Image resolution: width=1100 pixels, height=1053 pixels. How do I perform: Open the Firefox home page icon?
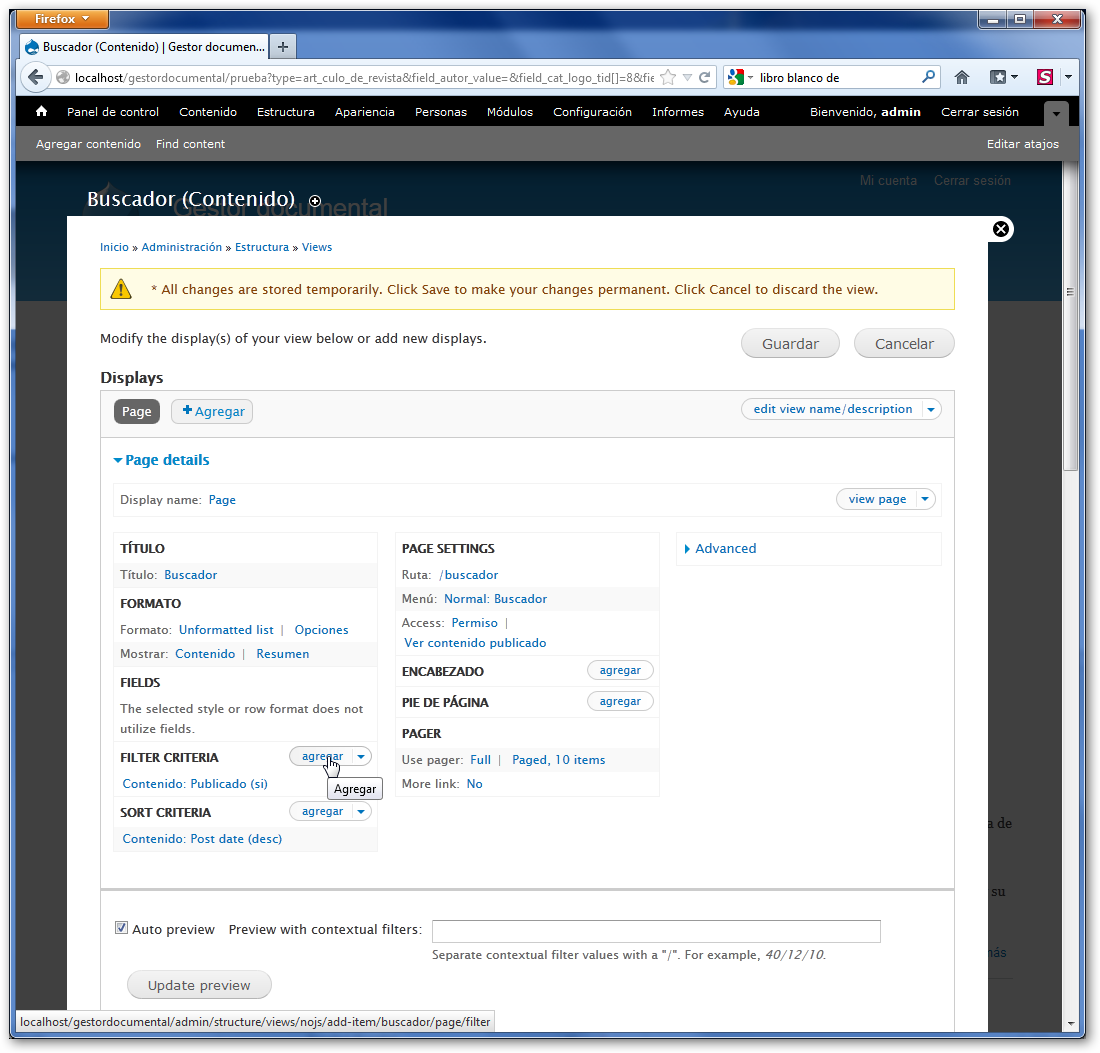click(x=962, y=77)
